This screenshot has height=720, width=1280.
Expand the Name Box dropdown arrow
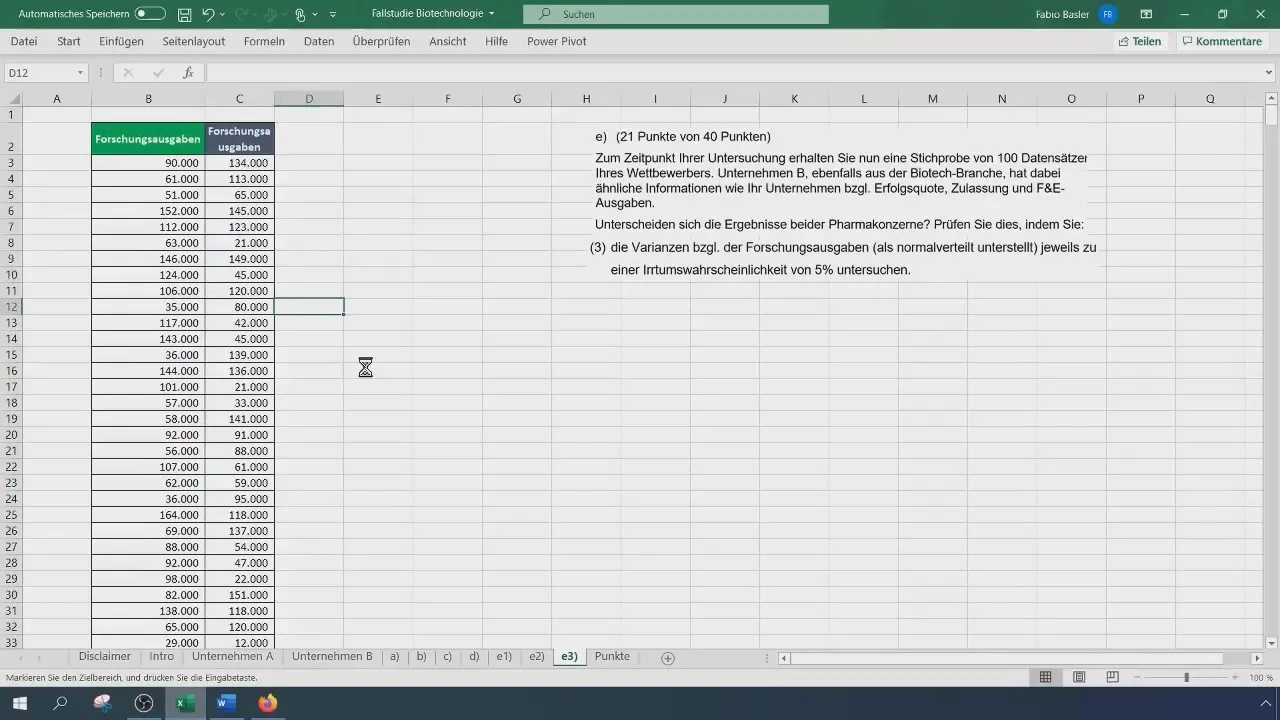pyautogui.click(x=80, y=73)
